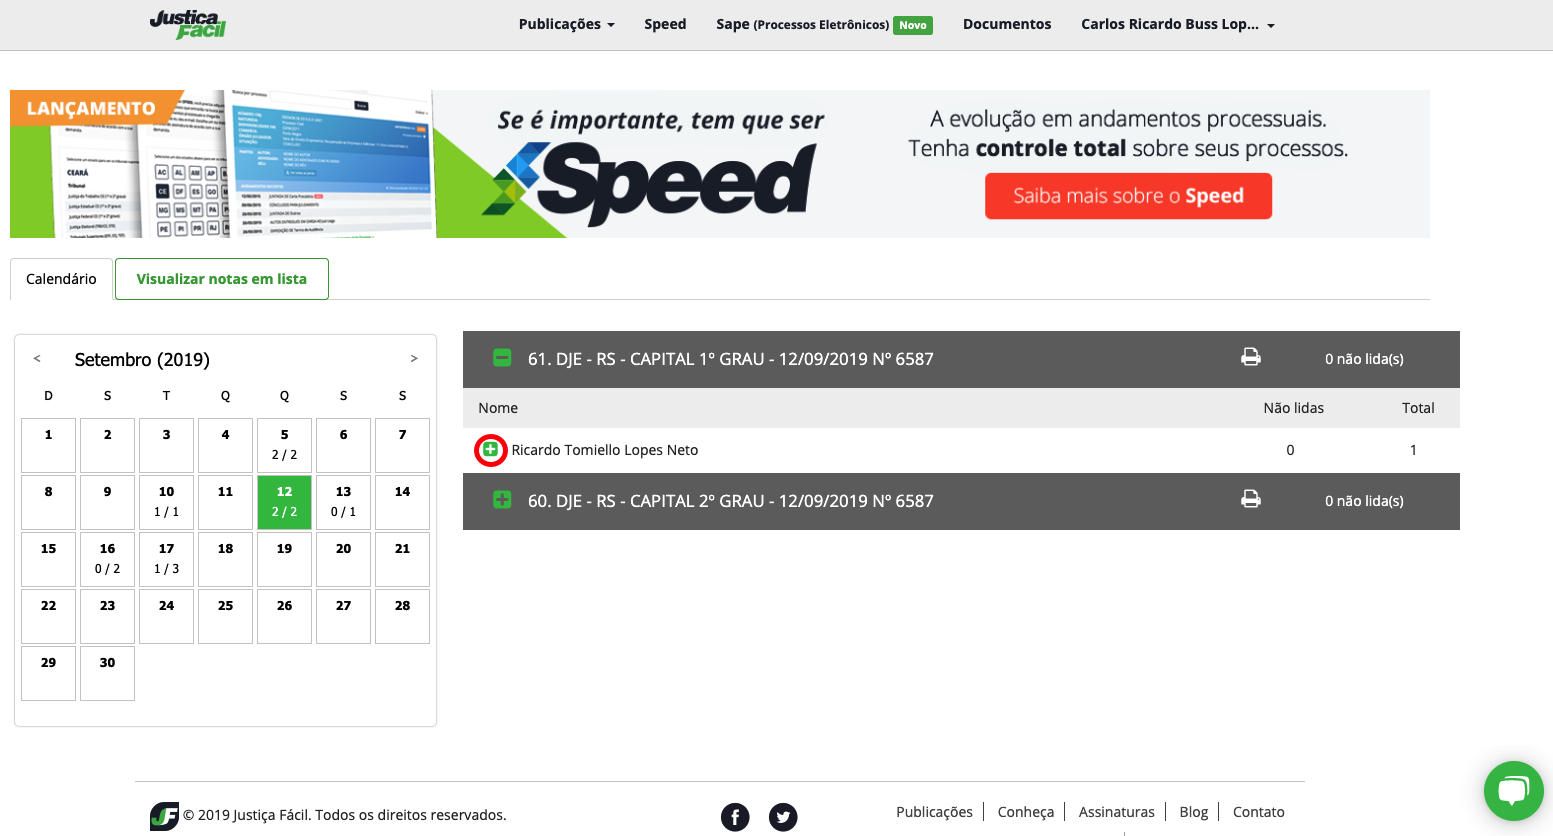Print the 1º GRAU section 61
This screenshot has width=1553, height=836.
1251,357
